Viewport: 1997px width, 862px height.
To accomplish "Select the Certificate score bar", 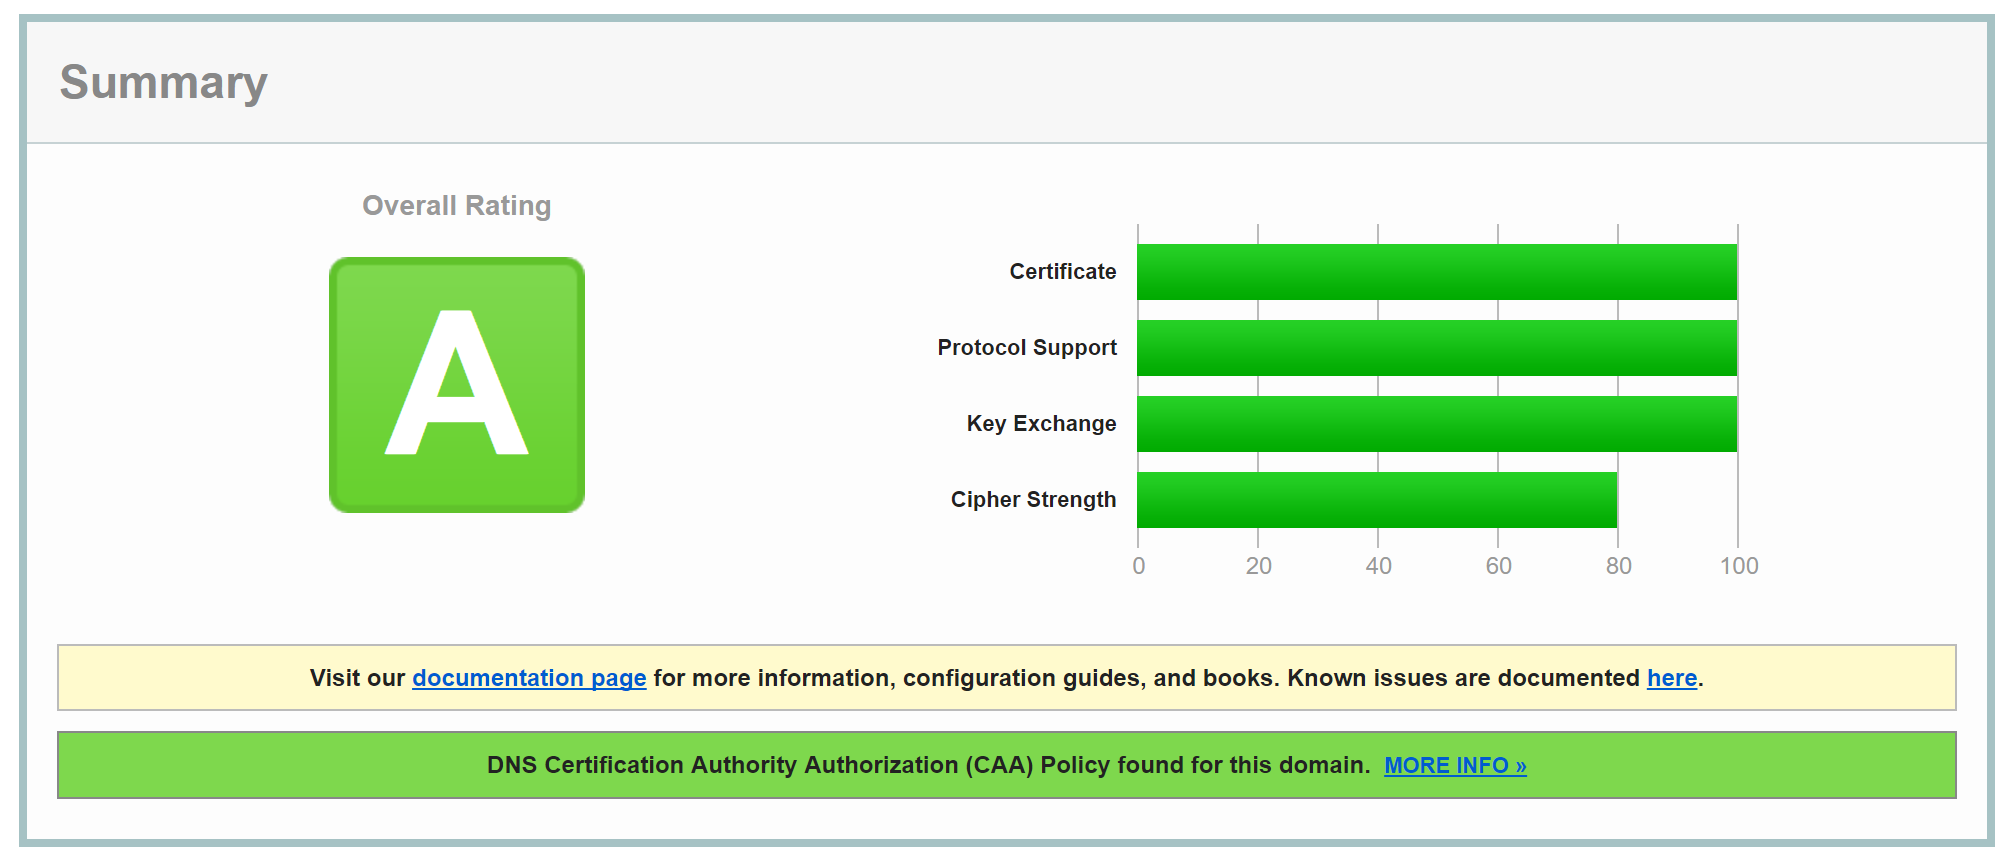I will point(1437,272).
